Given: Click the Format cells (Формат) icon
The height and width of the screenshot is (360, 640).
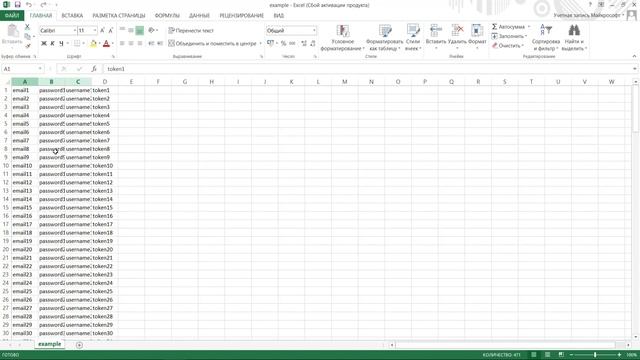Looking at the screenshot, I should (x=477, y=30).
